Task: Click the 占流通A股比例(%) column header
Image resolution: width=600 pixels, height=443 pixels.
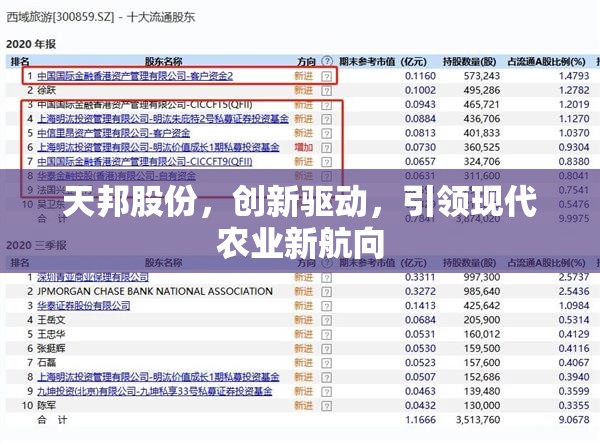Action: tap(547, 61)
